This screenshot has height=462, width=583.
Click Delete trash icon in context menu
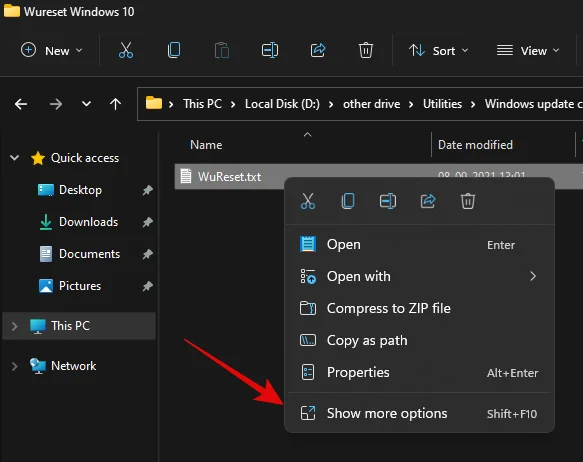pyautogui.click(x=468, y=201)
